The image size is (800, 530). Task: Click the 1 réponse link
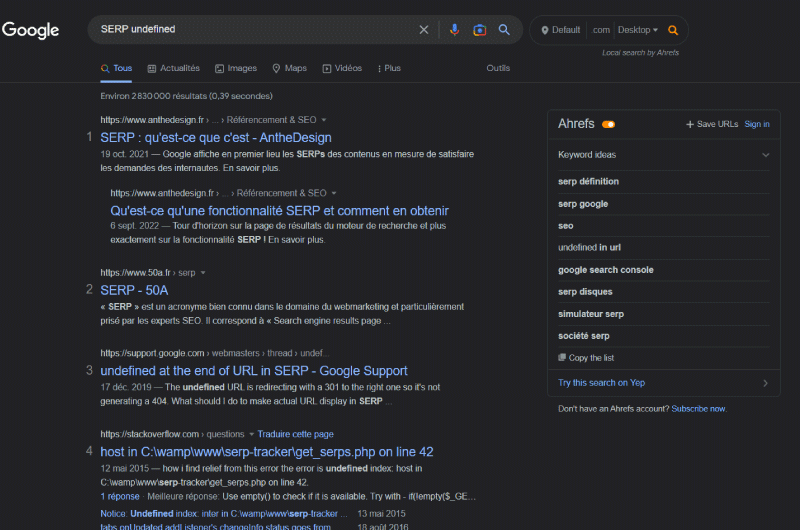tap(120, 496)
